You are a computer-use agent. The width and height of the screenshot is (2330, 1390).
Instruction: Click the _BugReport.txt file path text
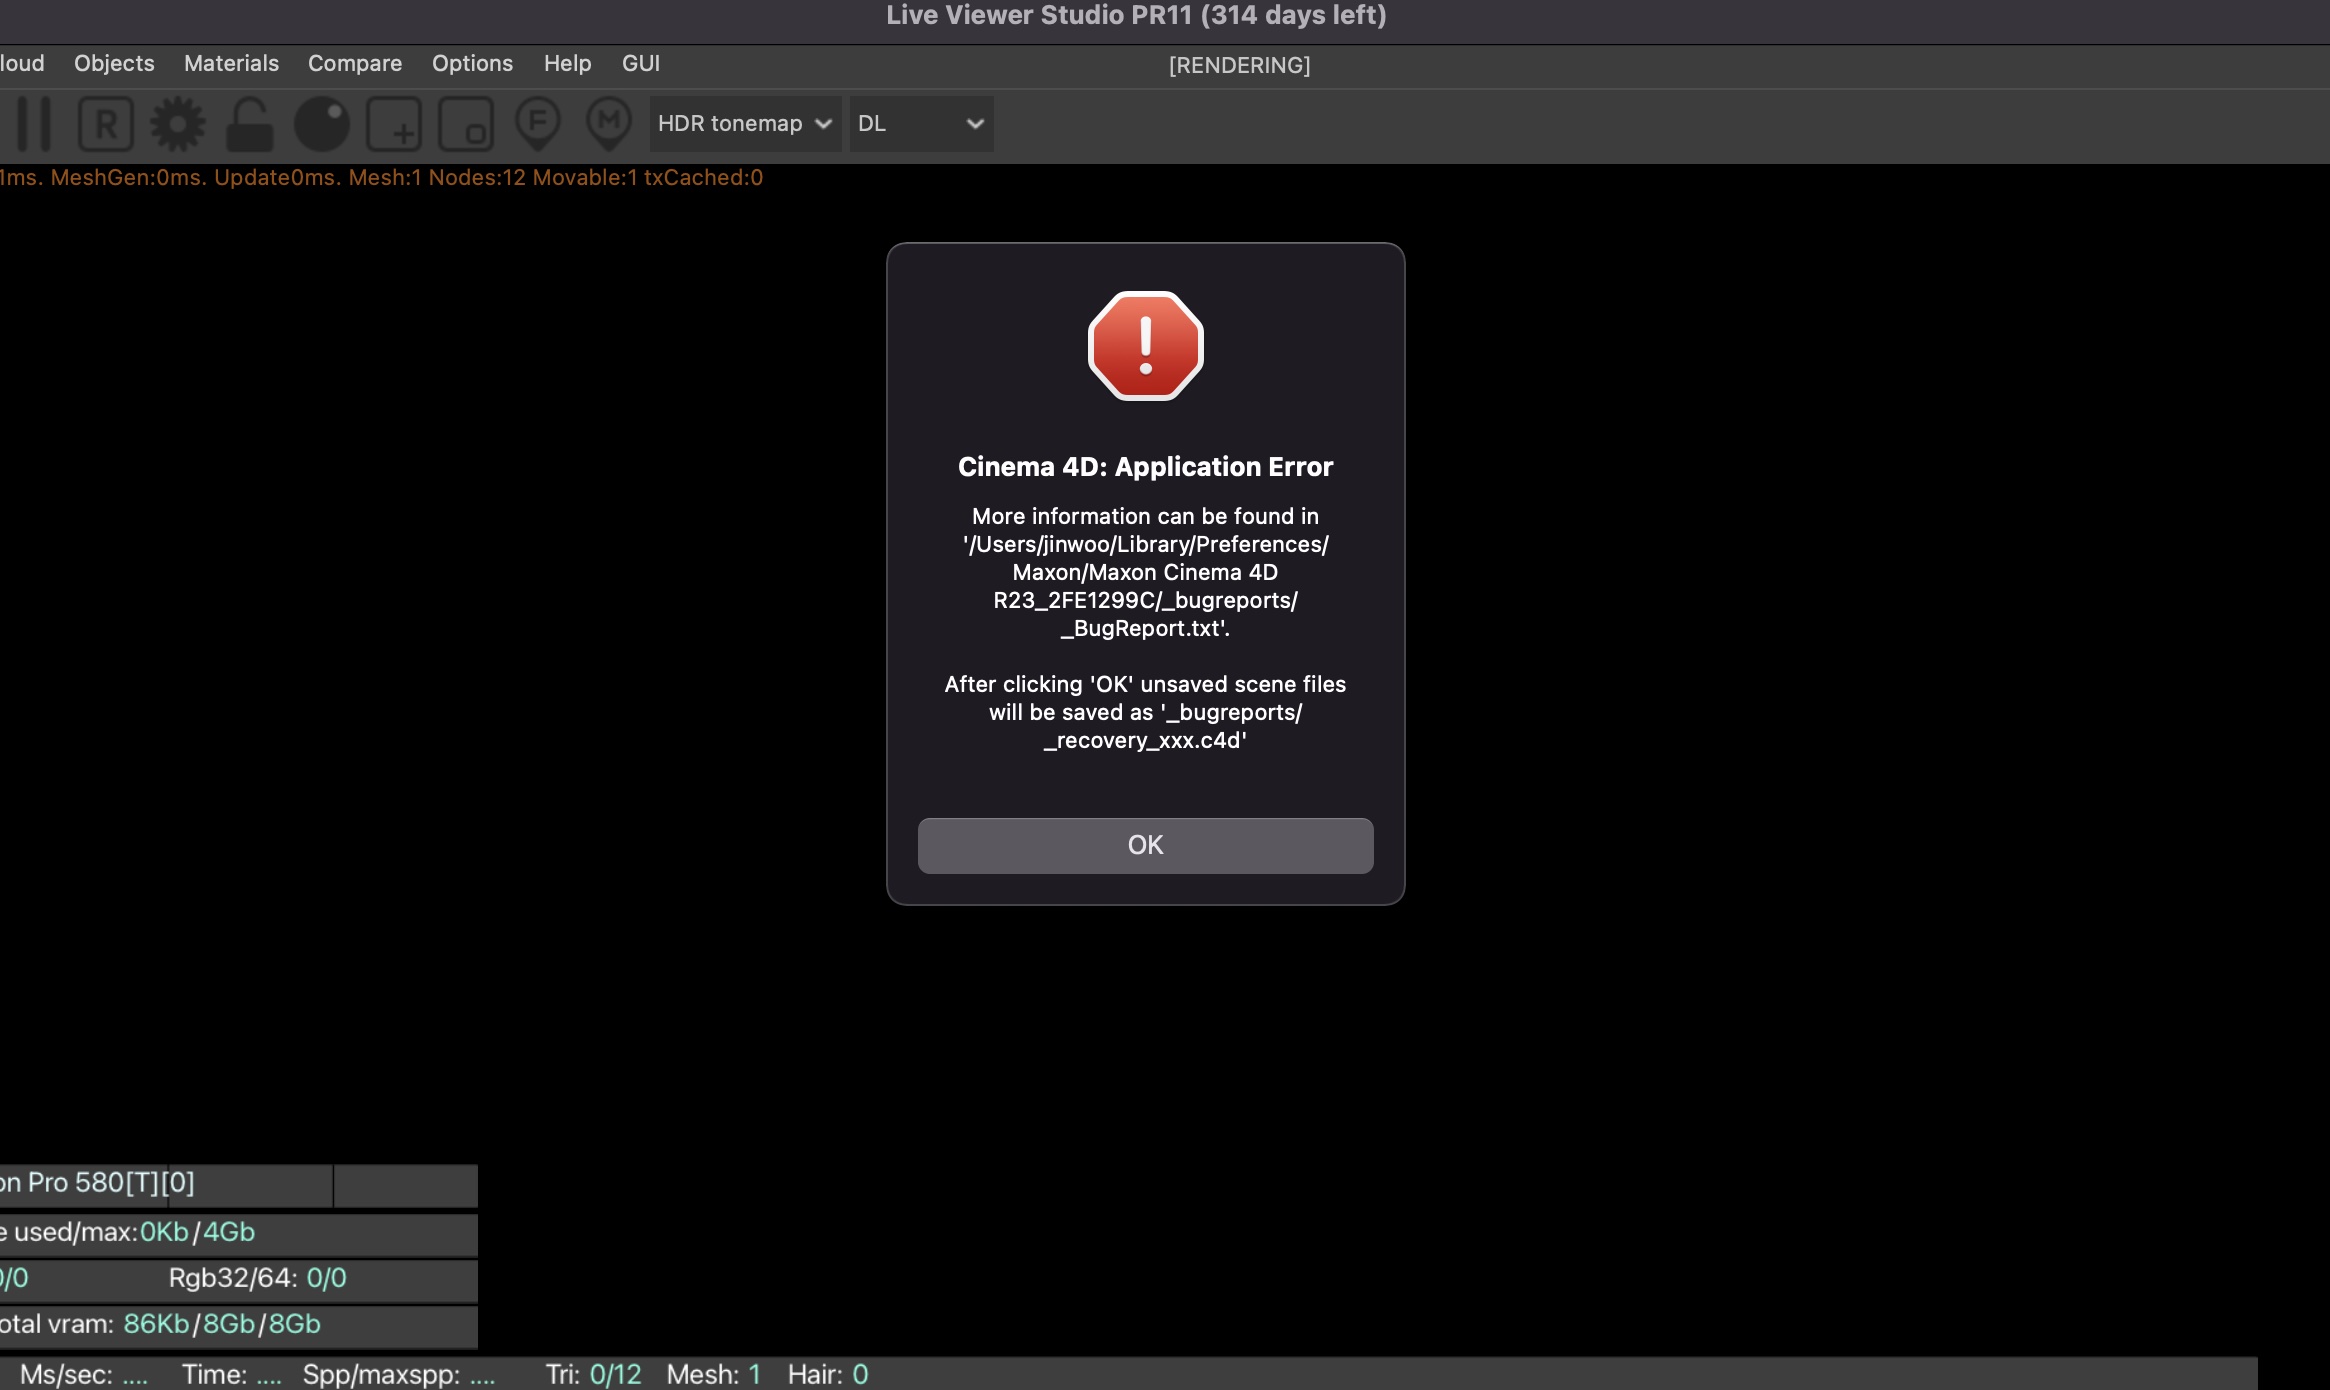[1145, 572]
